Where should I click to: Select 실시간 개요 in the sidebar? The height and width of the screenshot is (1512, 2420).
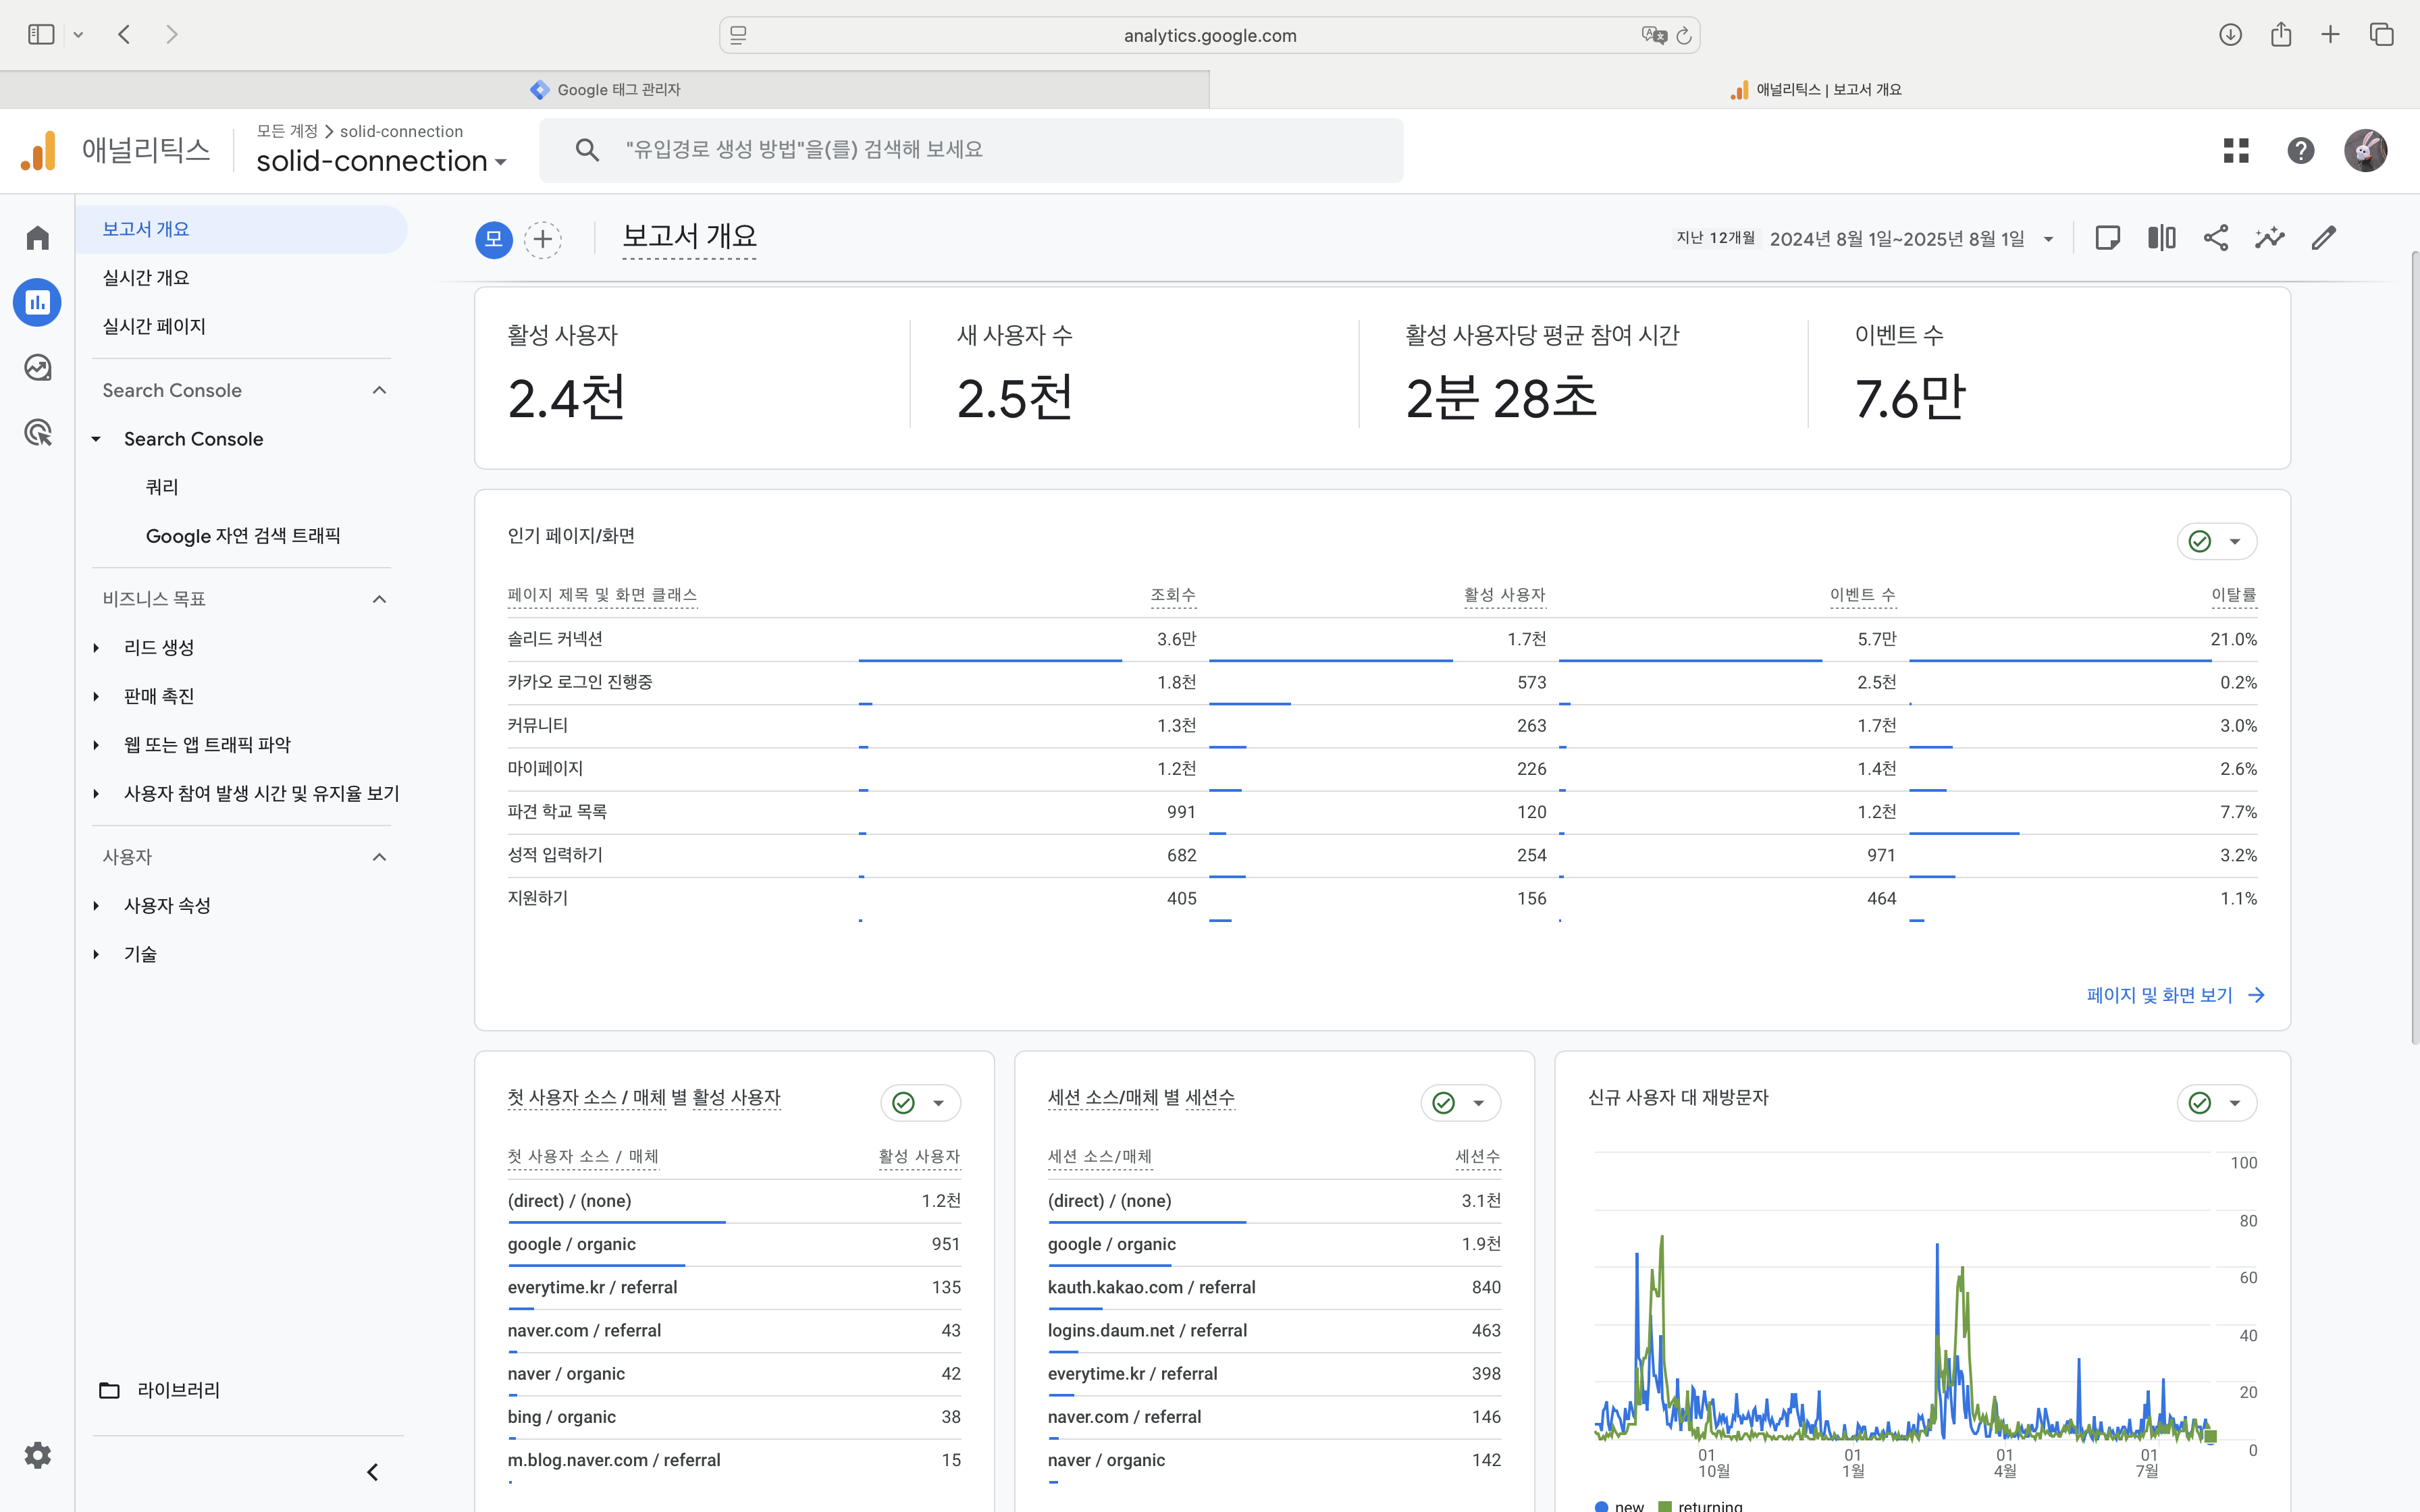(x=146, y=278)
